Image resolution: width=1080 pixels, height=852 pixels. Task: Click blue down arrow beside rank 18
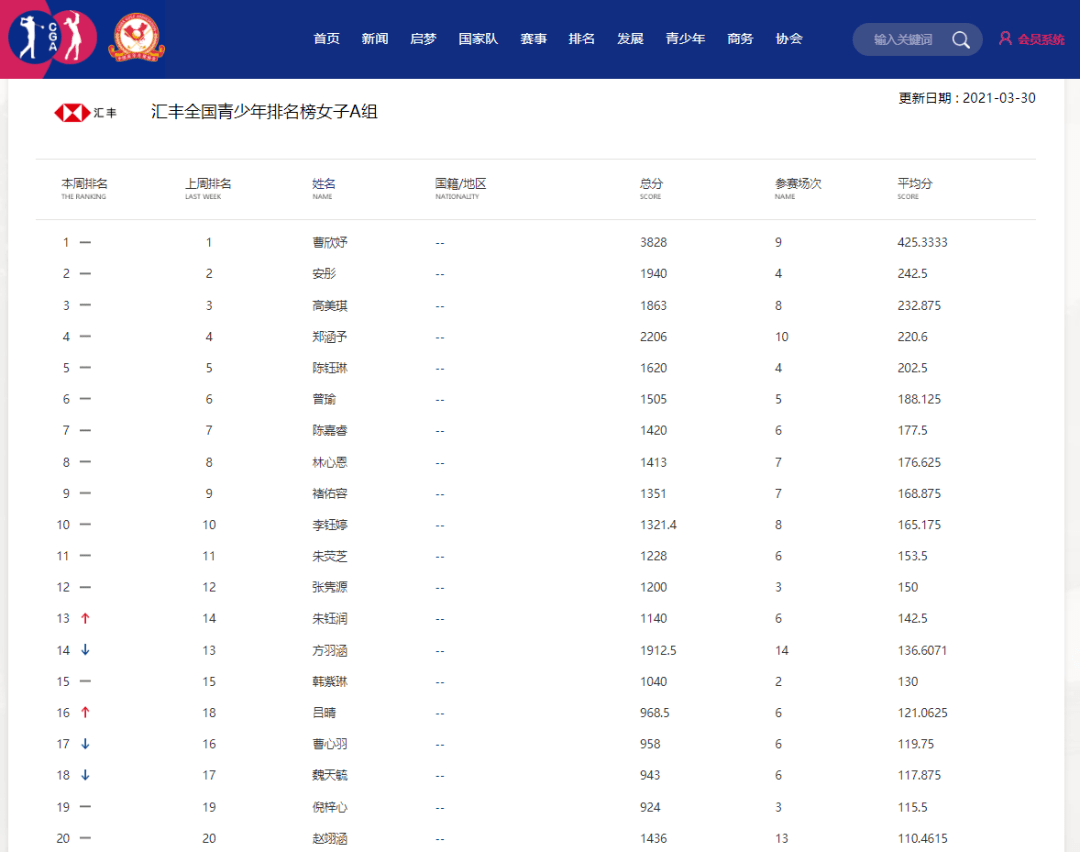tap(85, 775)
